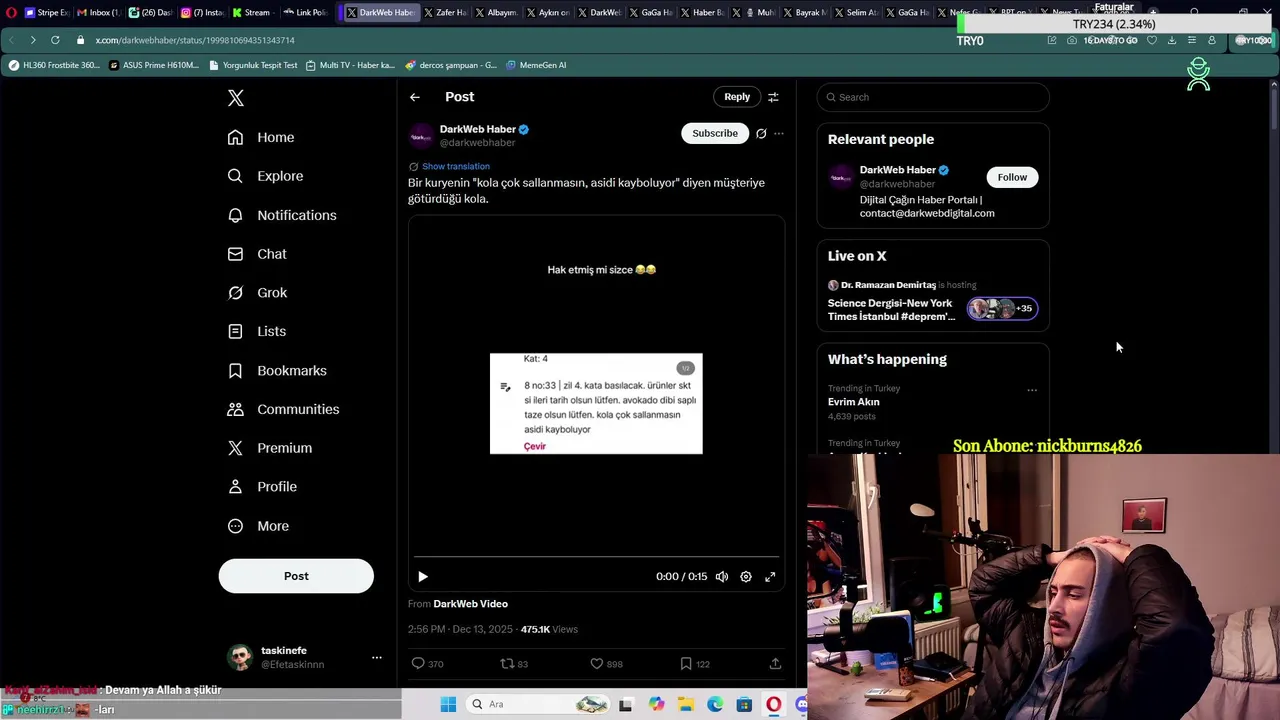
Task: Click the browser forward arrow
Action: (x=33, y=40)
